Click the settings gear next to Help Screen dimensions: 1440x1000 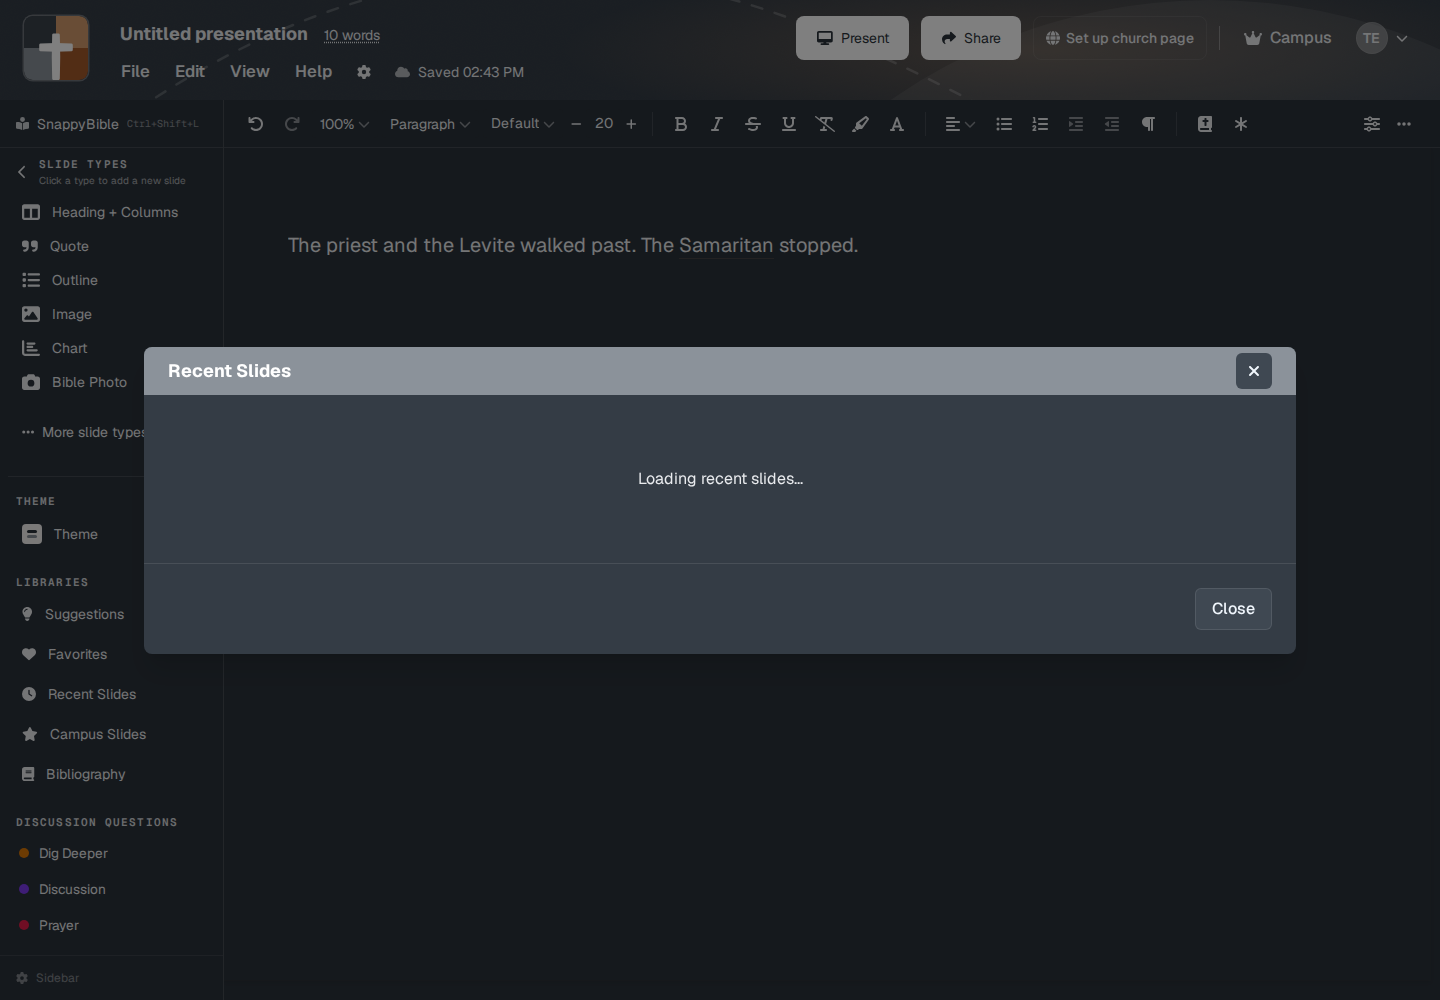pyautogui.click(x=364, y=72)
